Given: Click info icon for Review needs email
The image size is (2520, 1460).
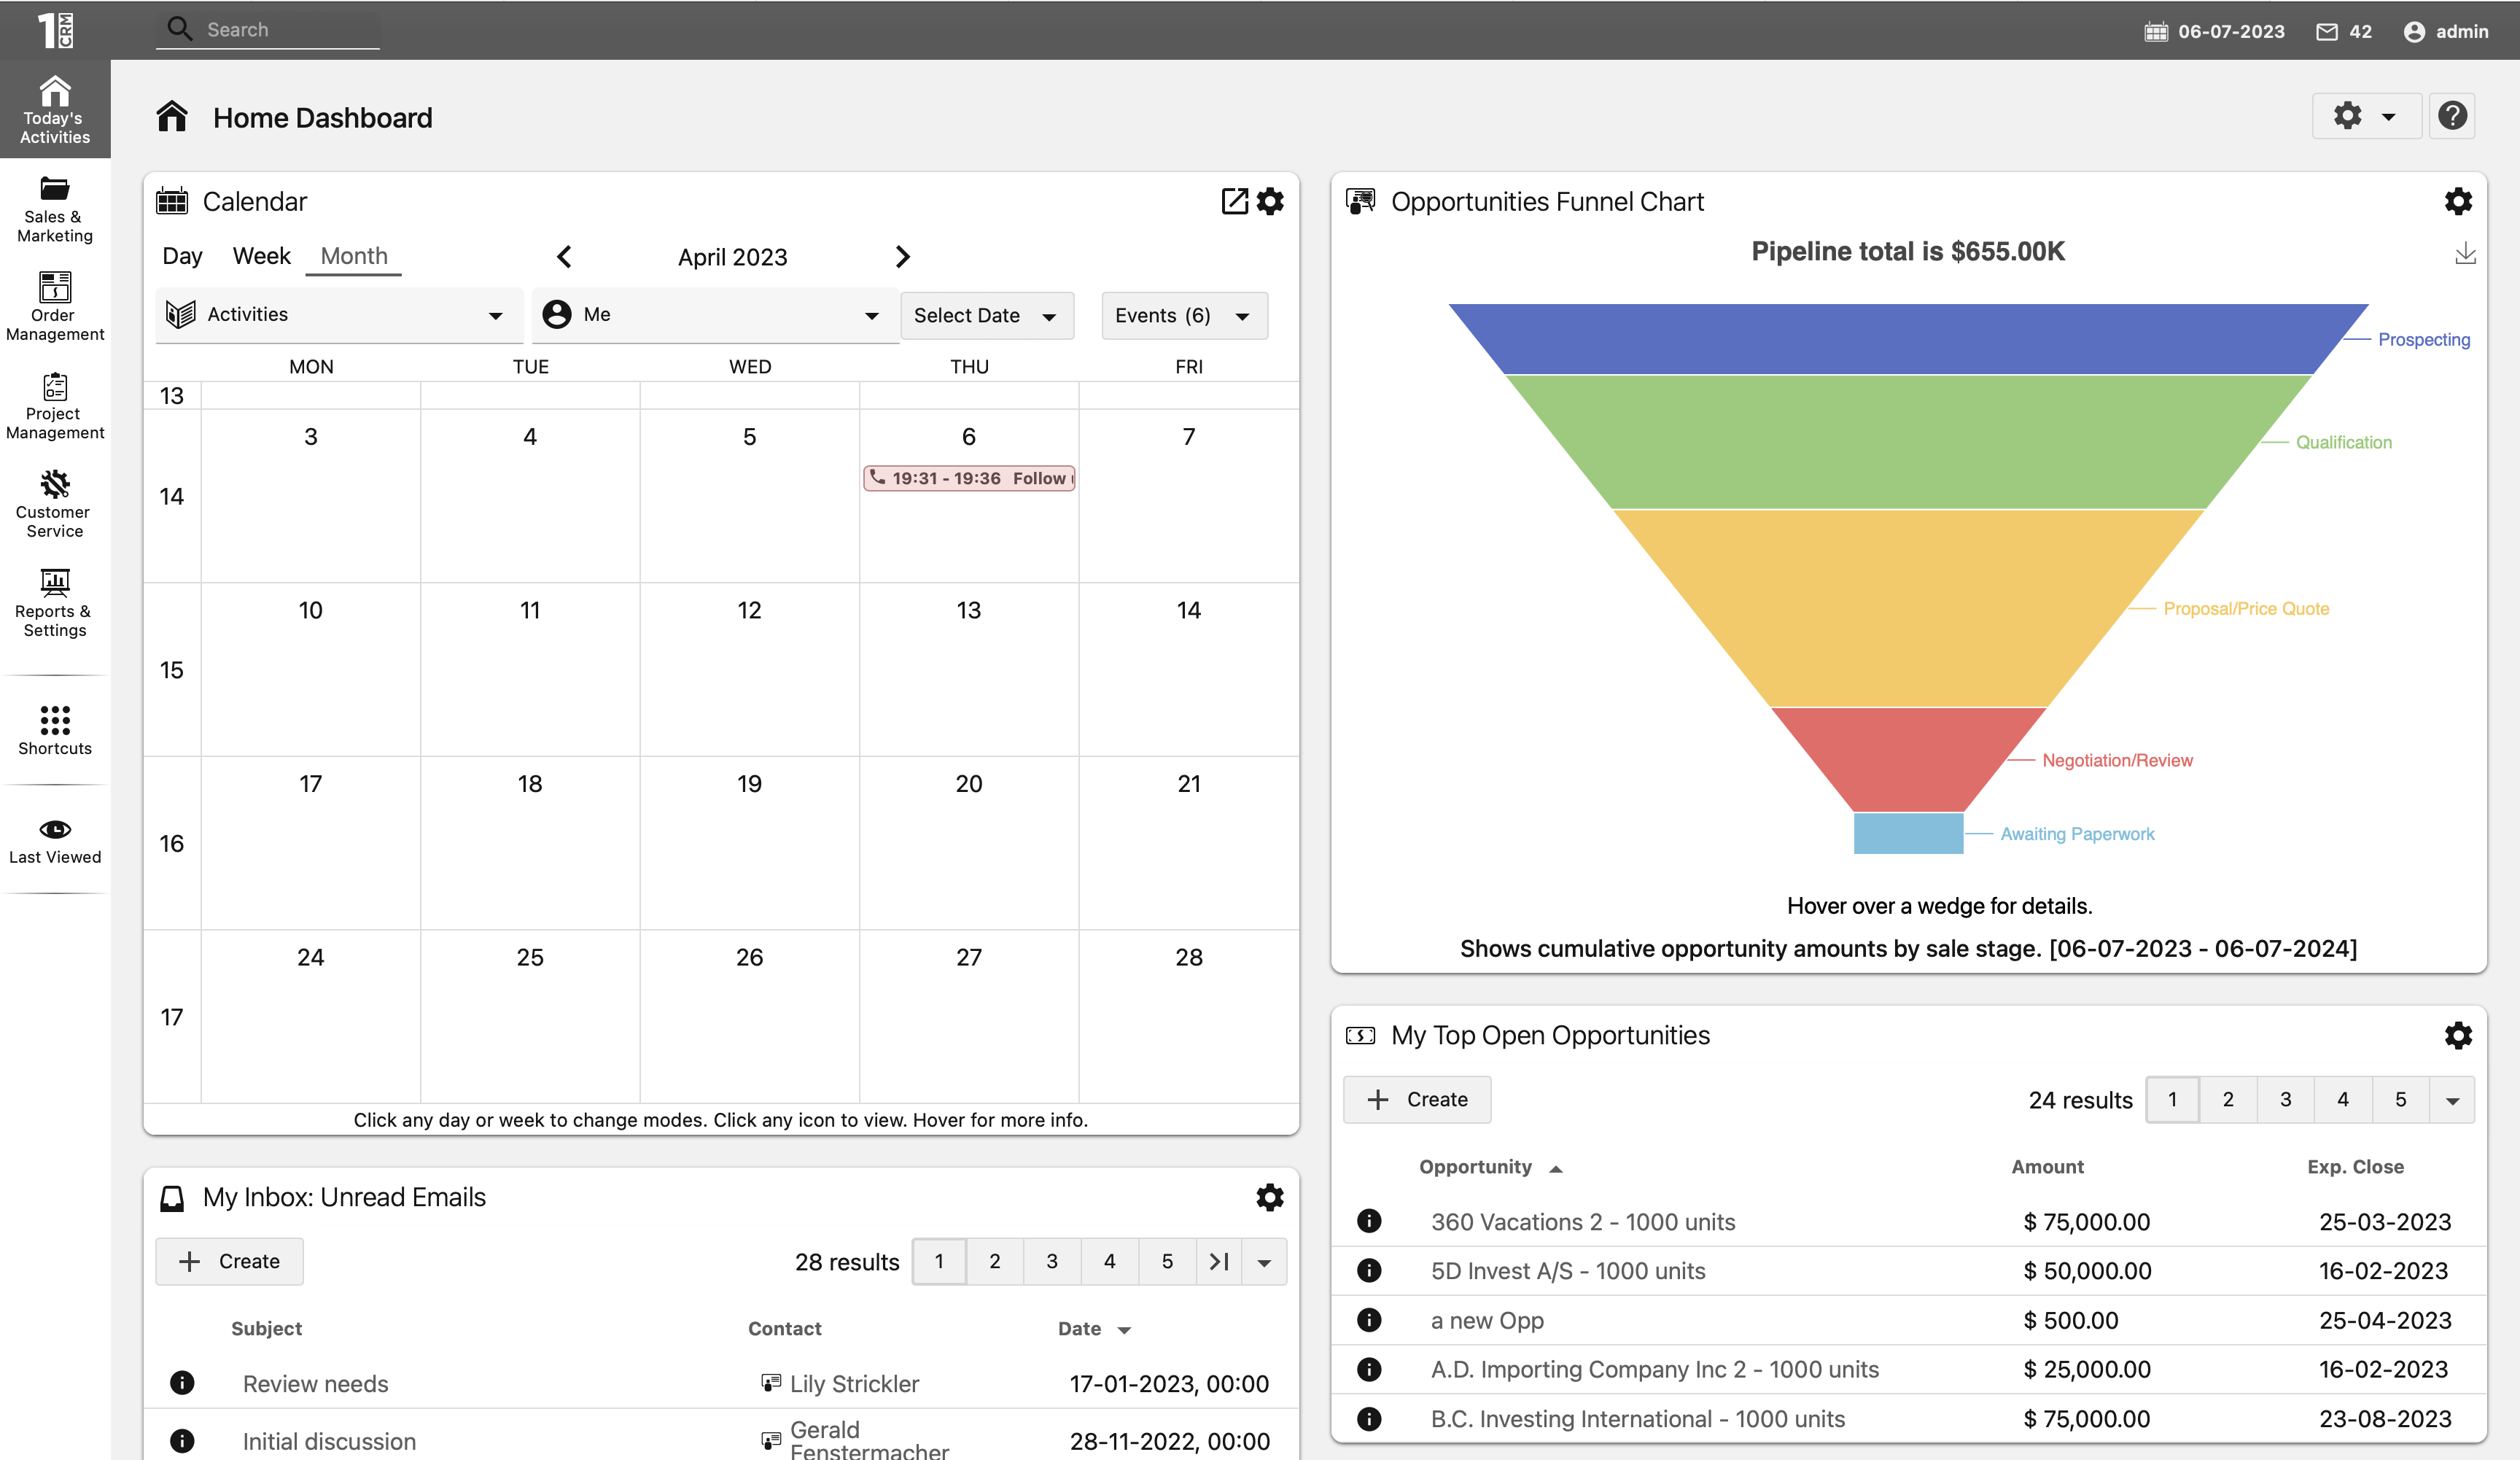Looking at the screenshot, I should point(182,1382).
